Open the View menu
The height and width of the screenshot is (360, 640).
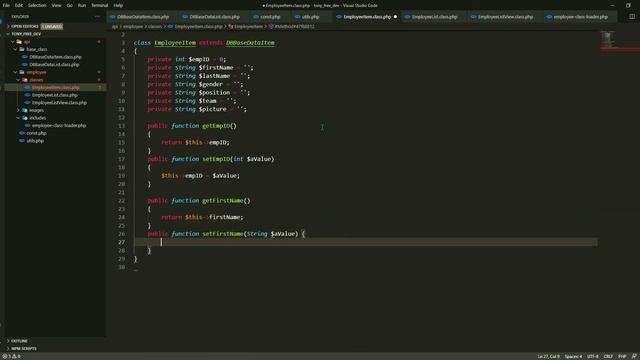[x=56, y=5]
